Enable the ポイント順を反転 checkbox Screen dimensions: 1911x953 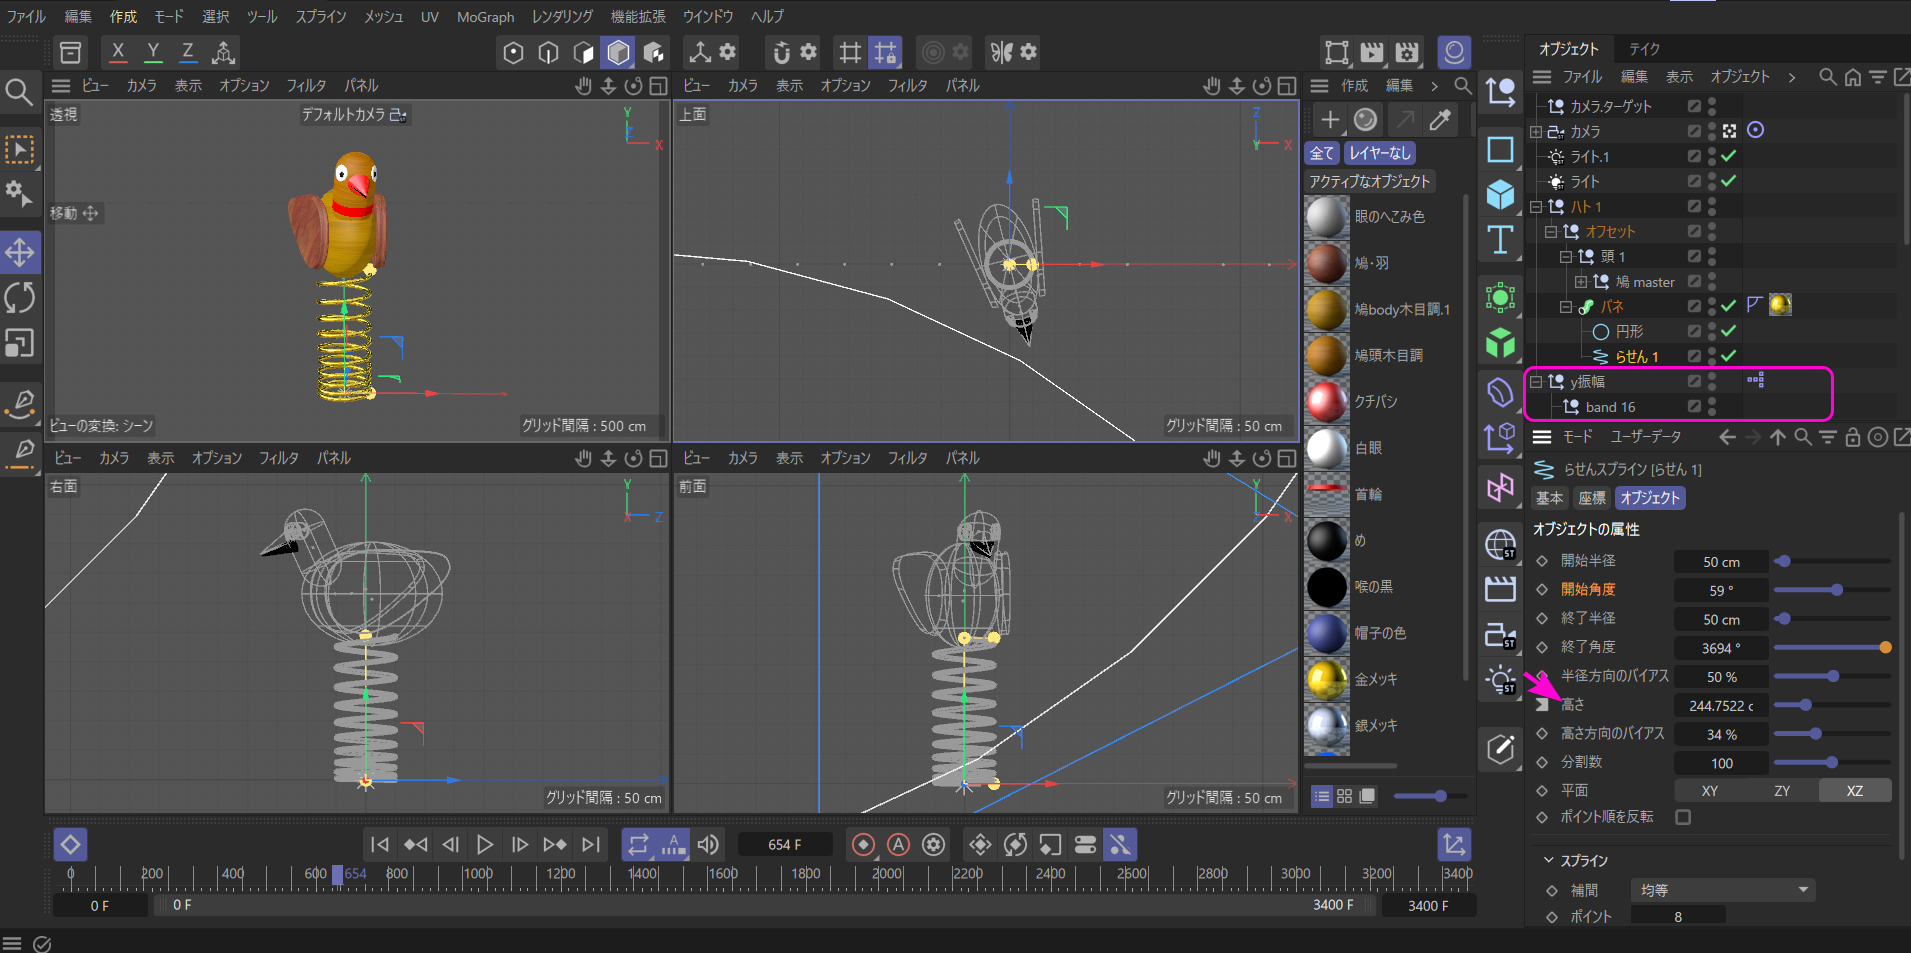click(1683, 817)
